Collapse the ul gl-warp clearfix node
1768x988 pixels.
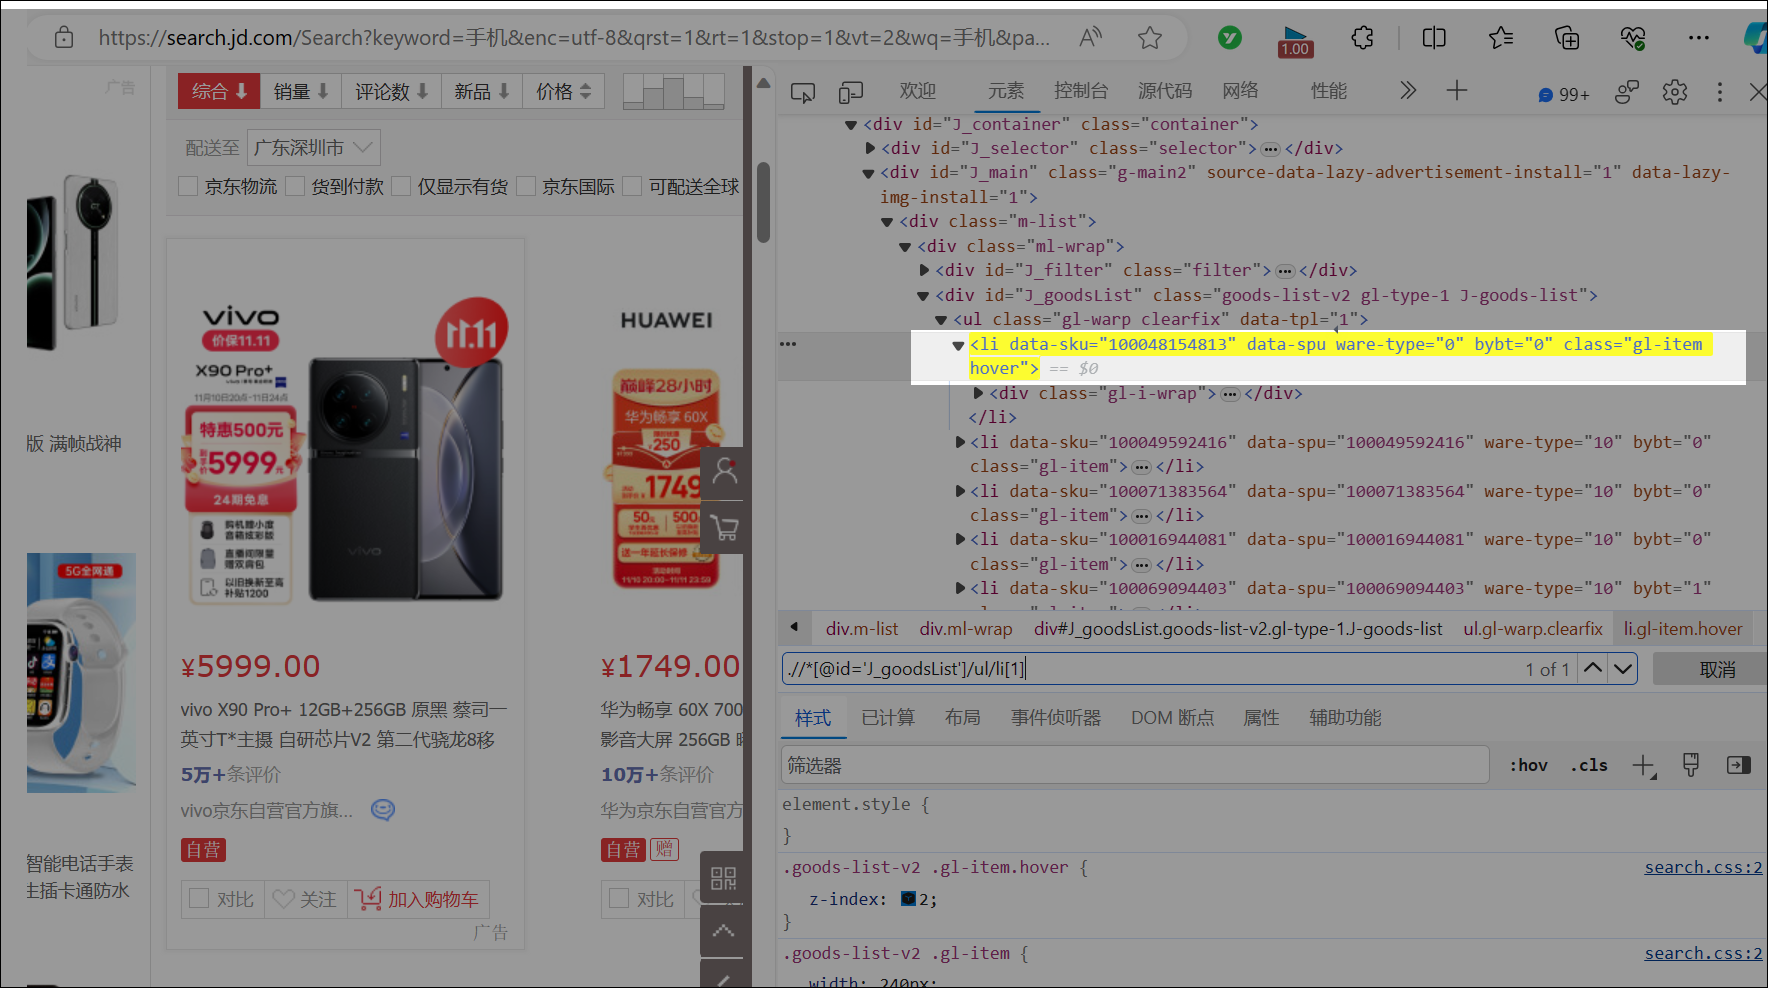941,320
